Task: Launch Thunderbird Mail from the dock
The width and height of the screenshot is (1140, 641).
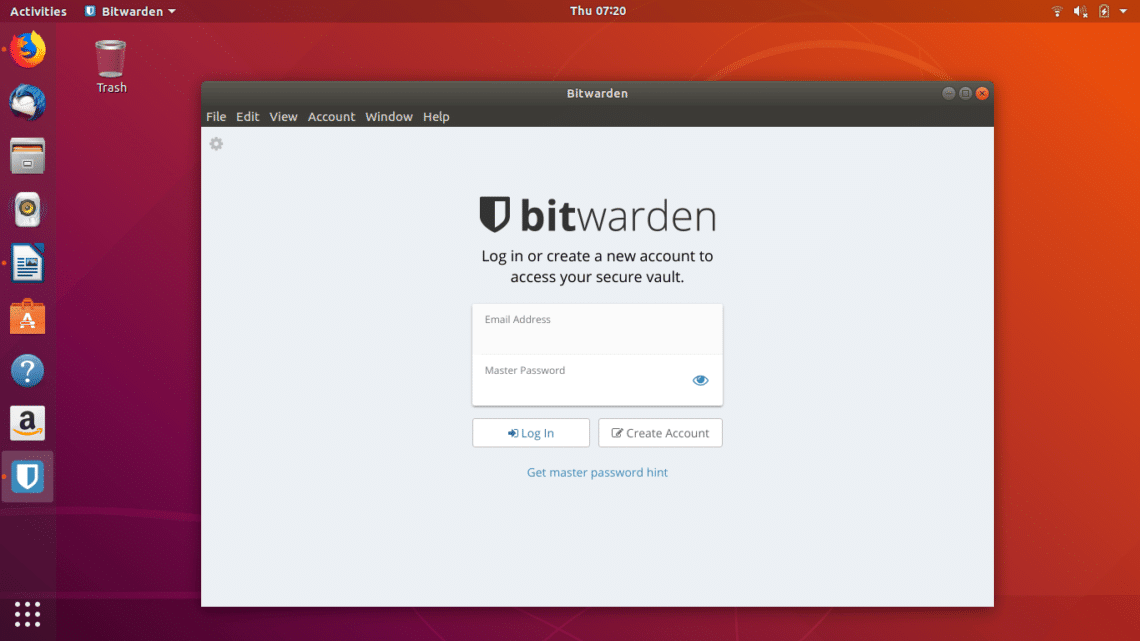Action: [28, 103]
